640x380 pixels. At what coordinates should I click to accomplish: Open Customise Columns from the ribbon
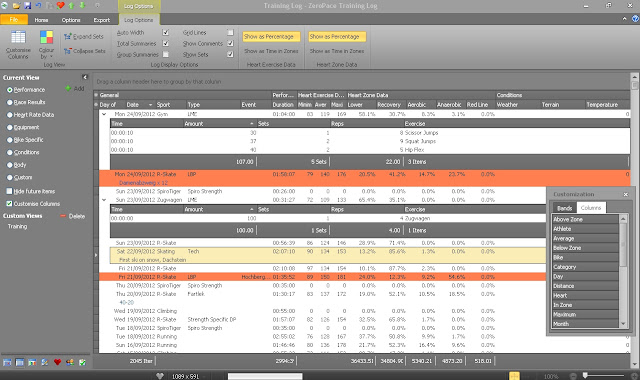18,44
